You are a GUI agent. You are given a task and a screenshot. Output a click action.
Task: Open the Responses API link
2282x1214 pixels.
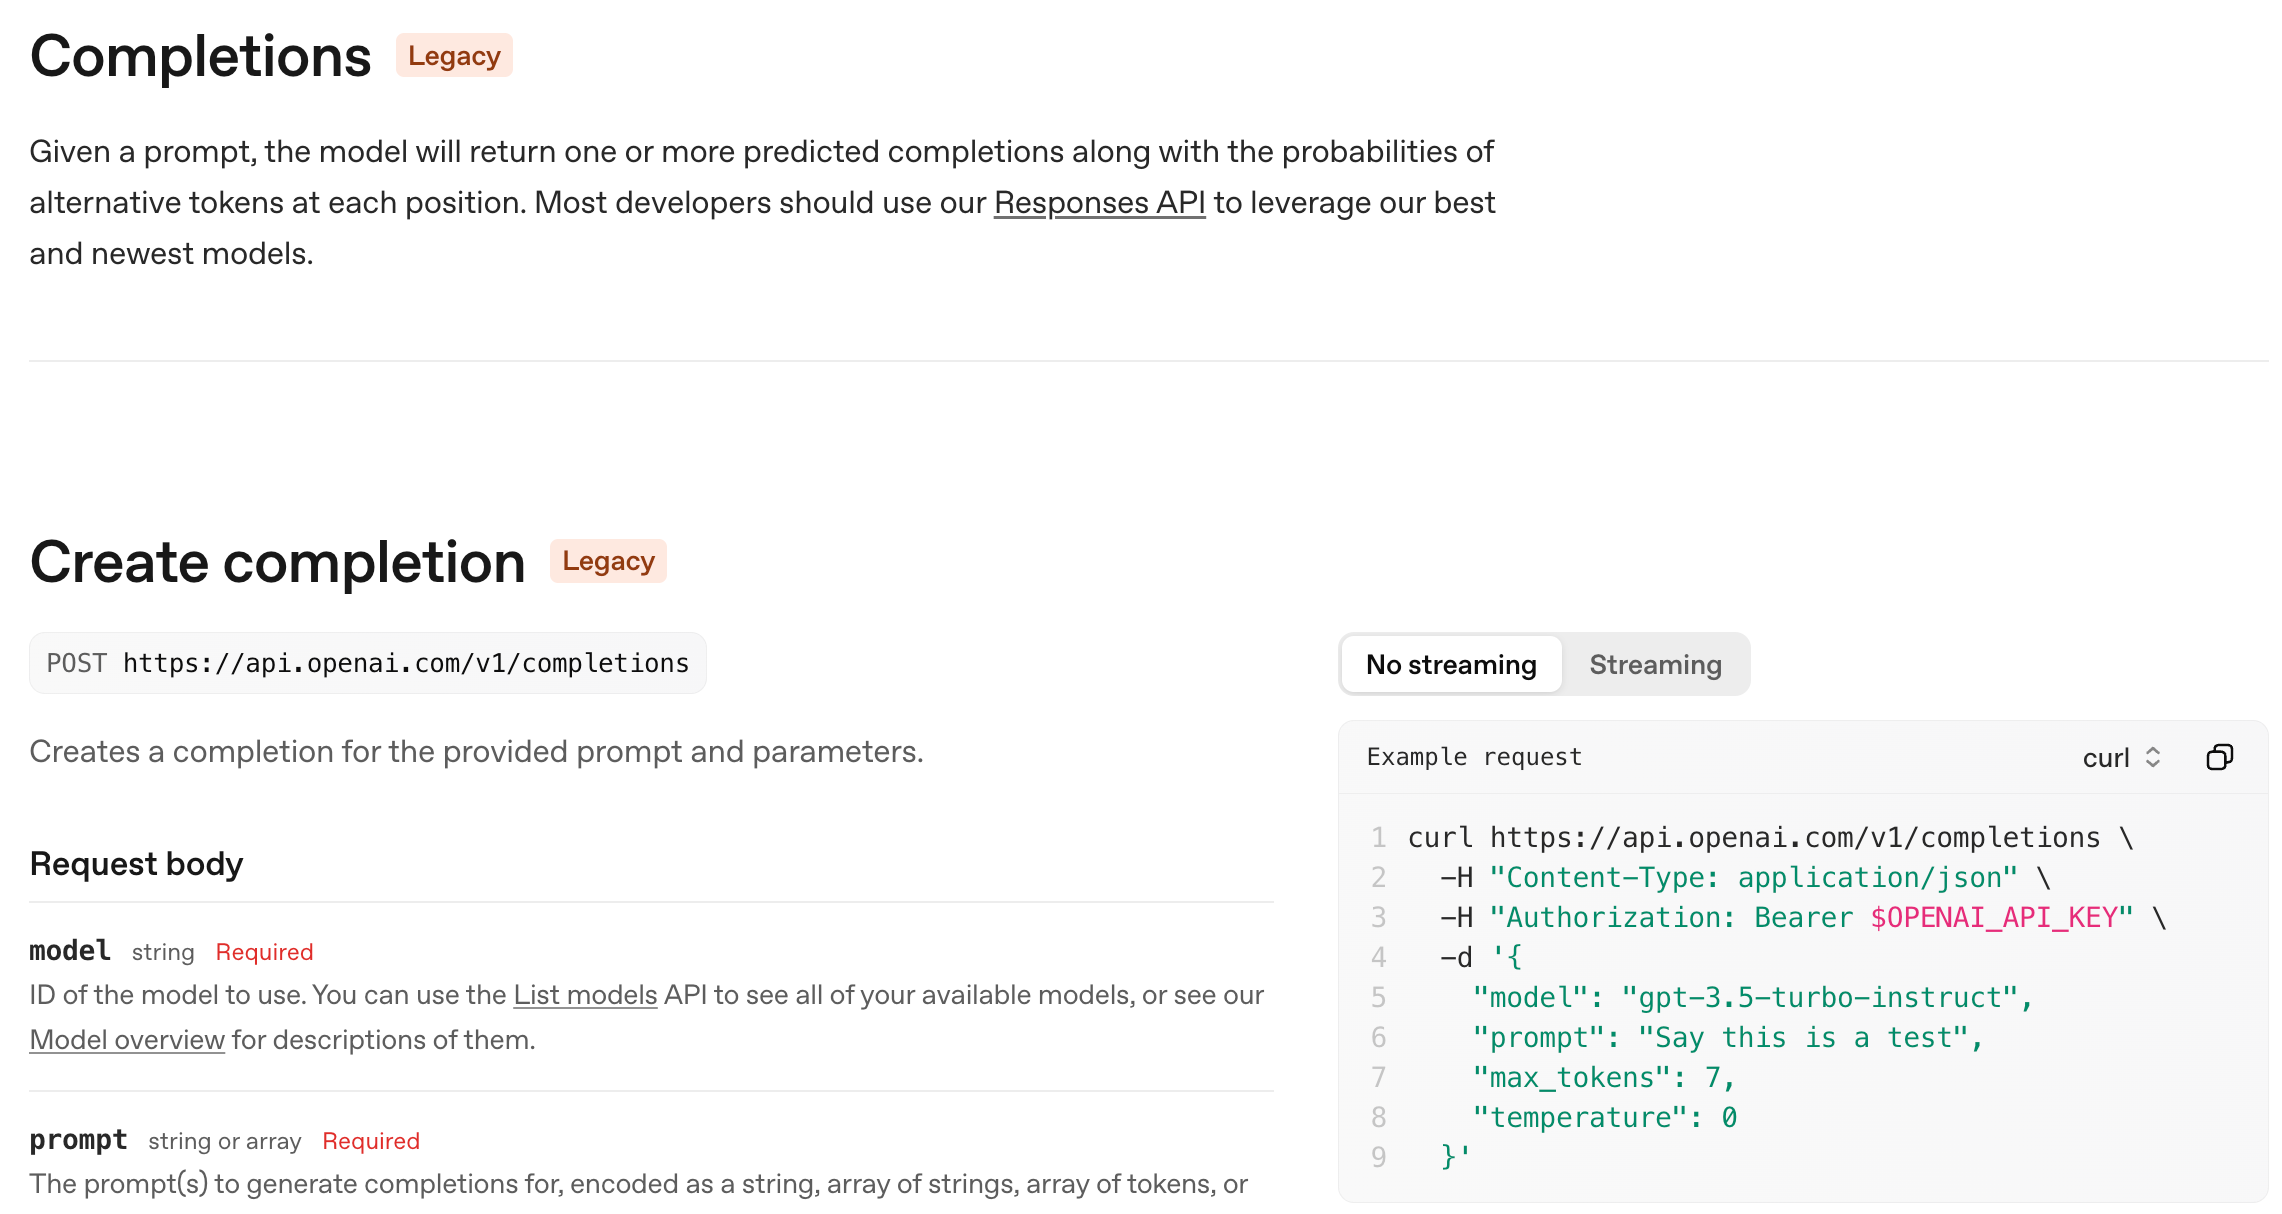click(1099, 203)
